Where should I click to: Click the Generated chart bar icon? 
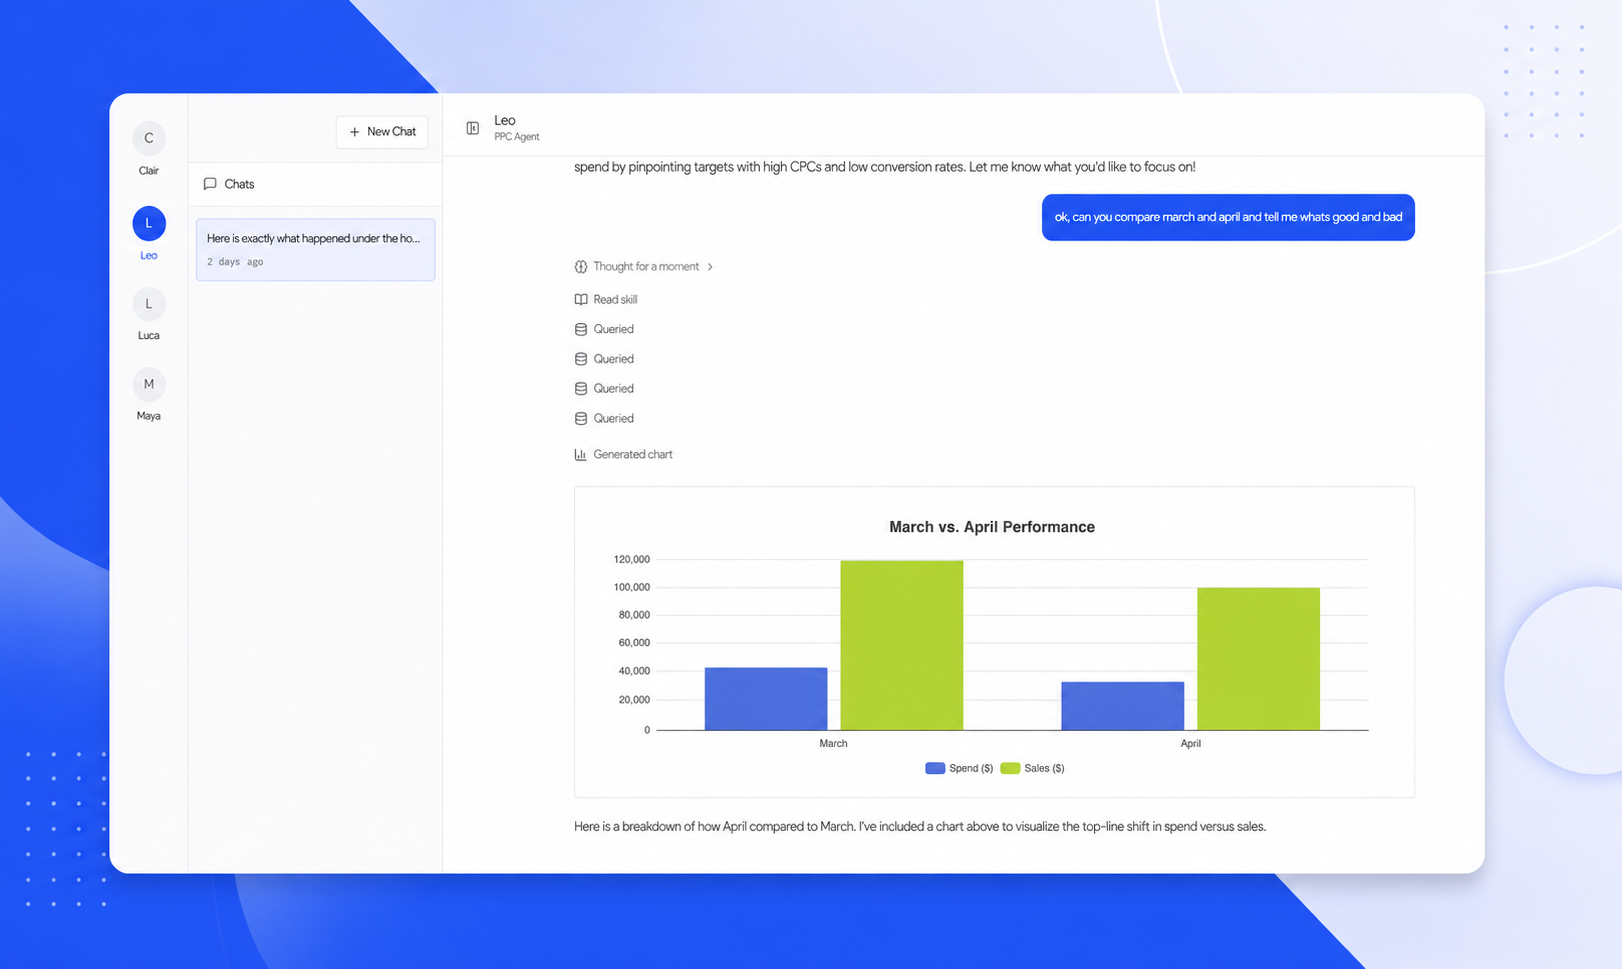(x=581, y=454)
